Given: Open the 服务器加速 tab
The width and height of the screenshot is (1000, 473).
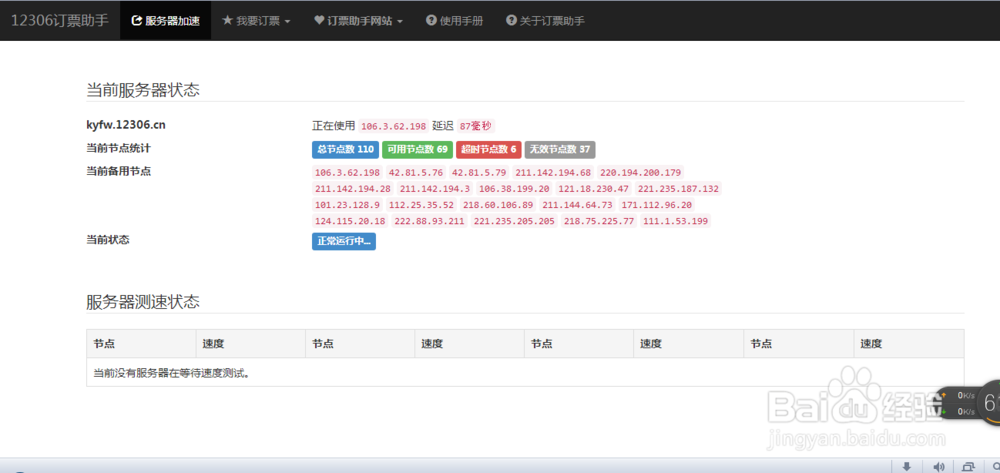Looking at the screenshot, I should pos(165,20).
